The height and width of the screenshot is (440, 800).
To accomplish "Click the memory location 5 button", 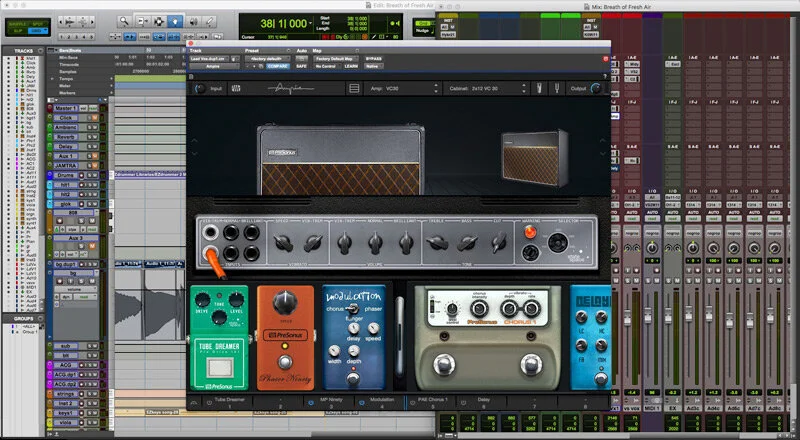I will coord(91,37).
